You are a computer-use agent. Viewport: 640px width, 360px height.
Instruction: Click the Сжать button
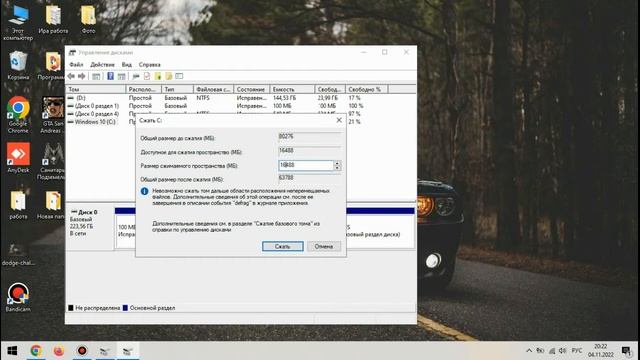click(282, 247)
